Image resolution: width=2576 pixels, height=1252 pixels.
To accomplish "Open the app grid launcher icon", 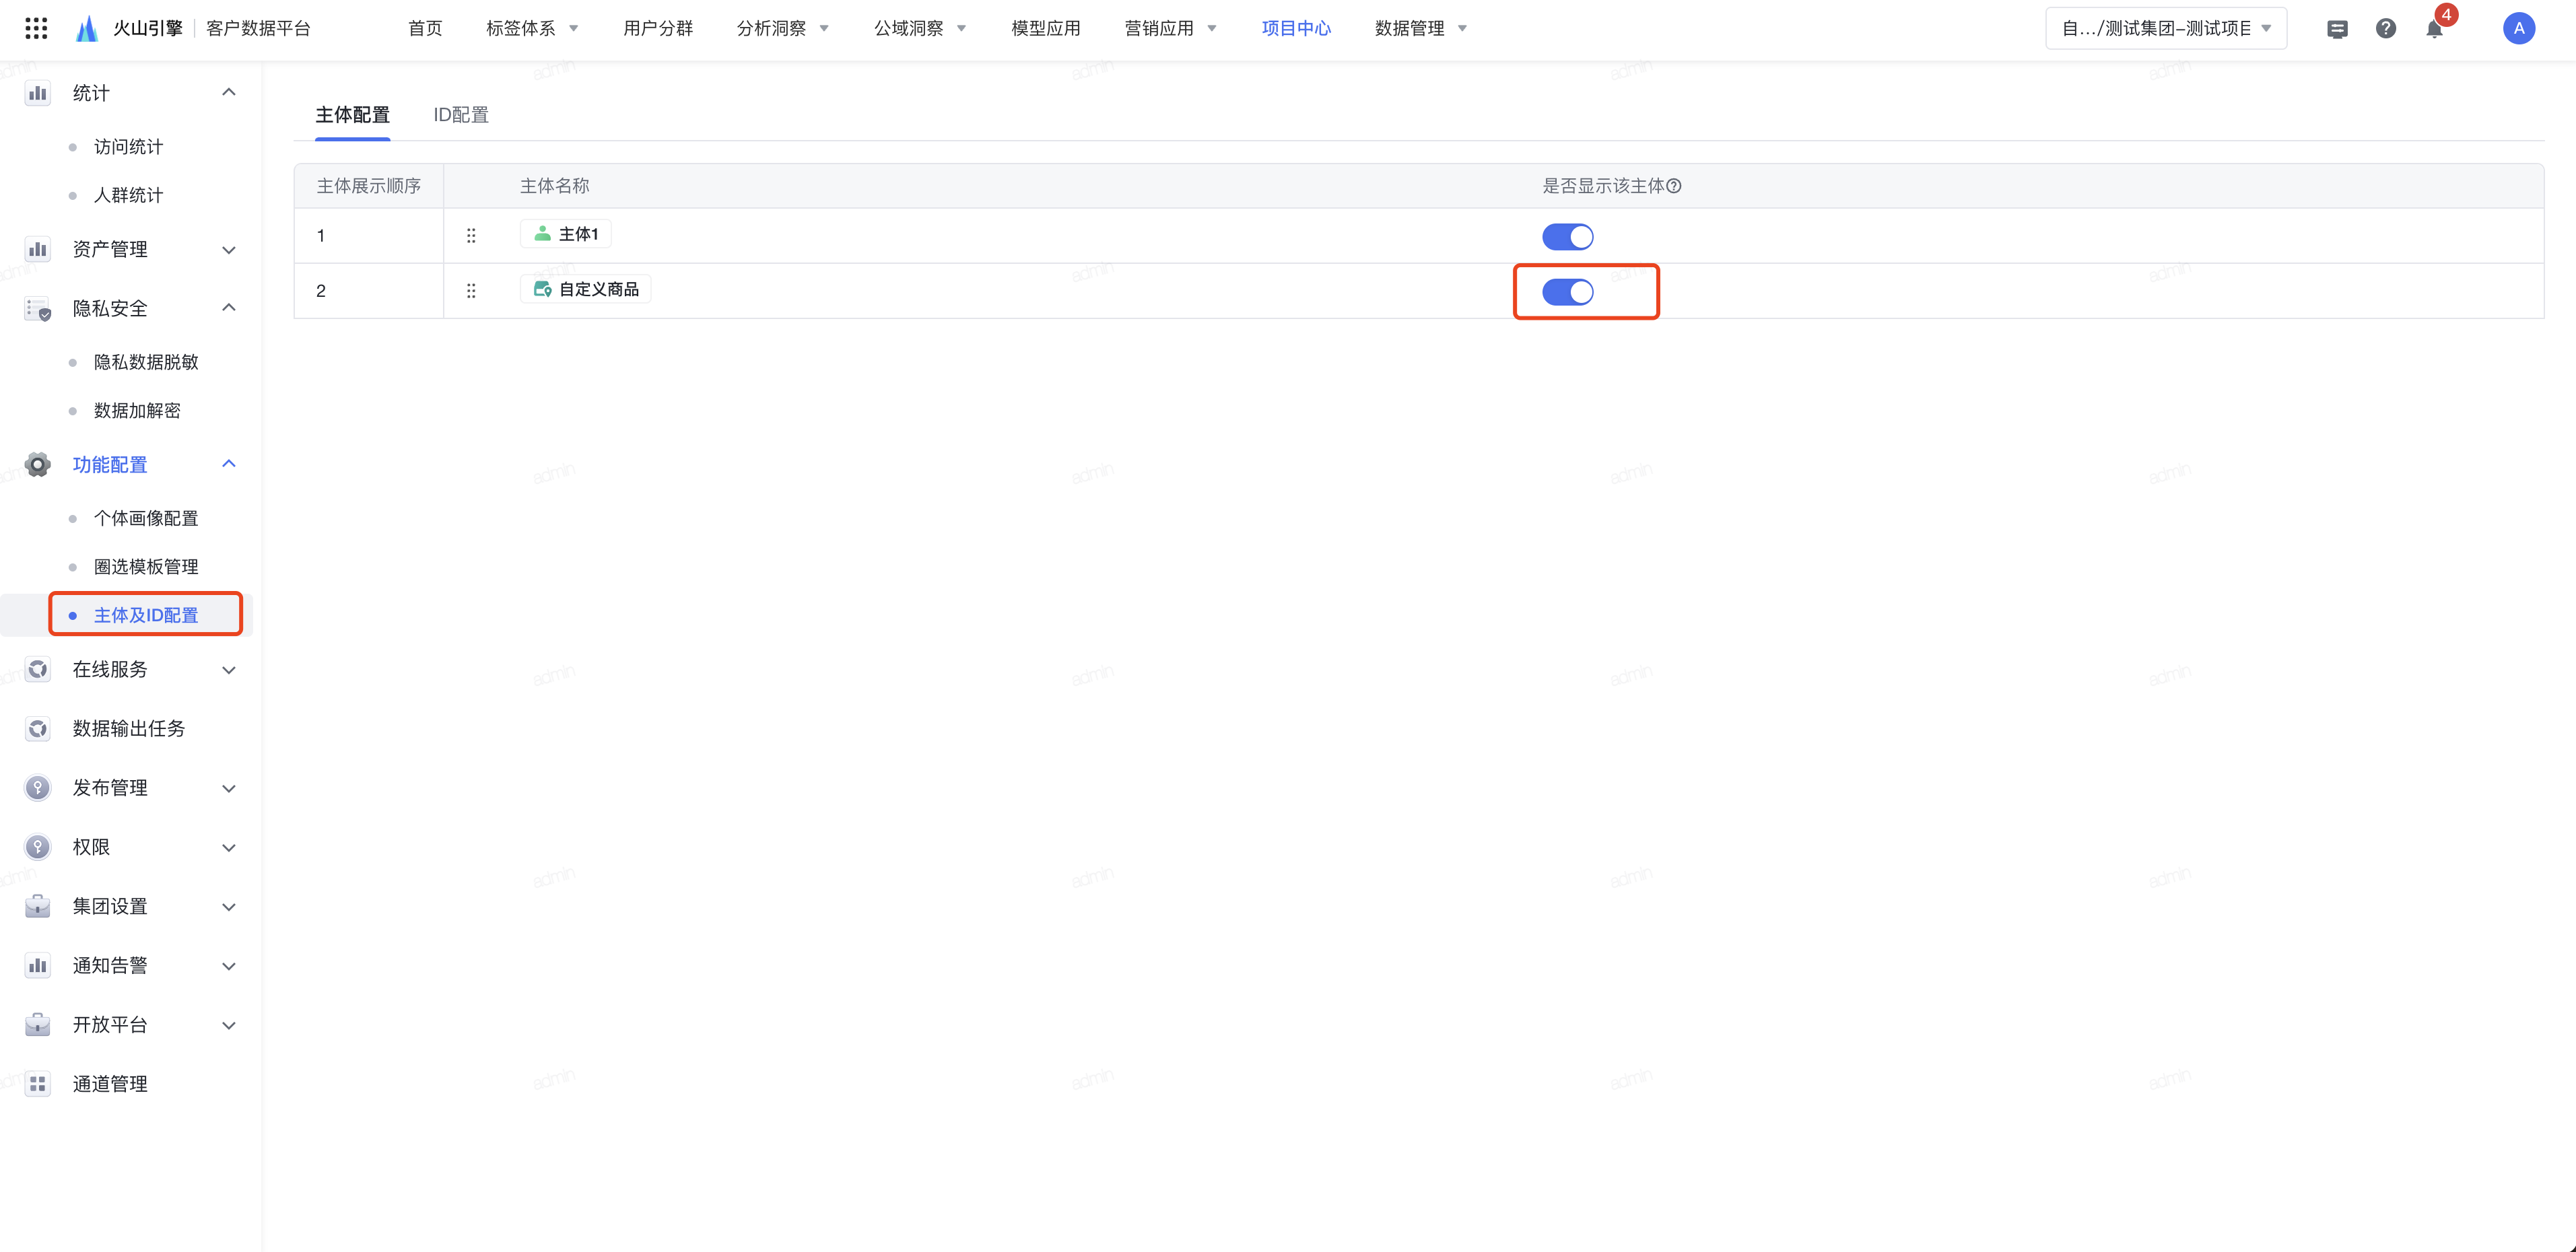I will tap(36, 28).
